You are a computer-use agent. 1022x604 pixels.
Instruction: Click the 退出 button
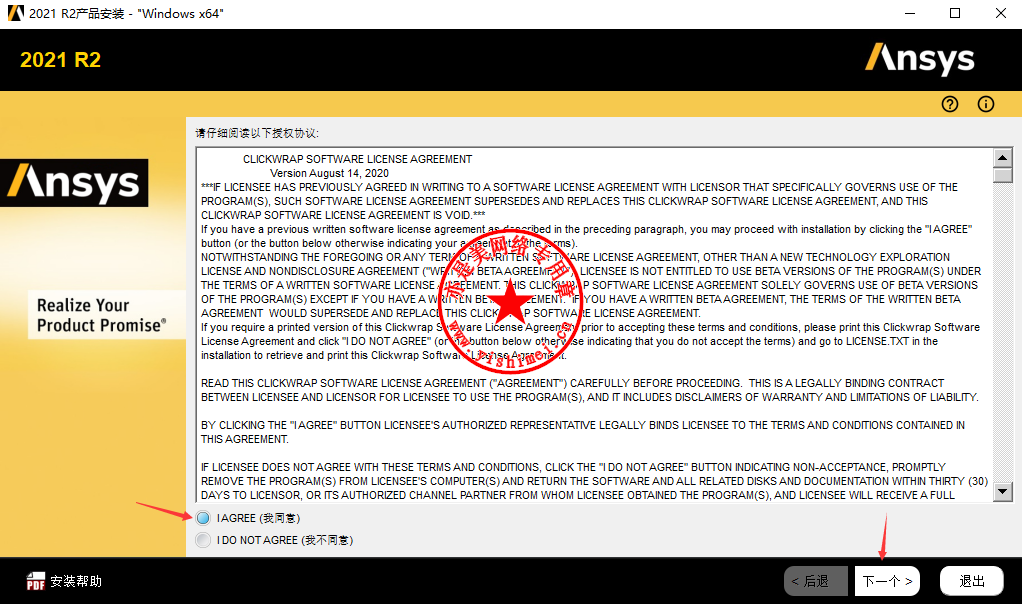[x=971, y=581]
